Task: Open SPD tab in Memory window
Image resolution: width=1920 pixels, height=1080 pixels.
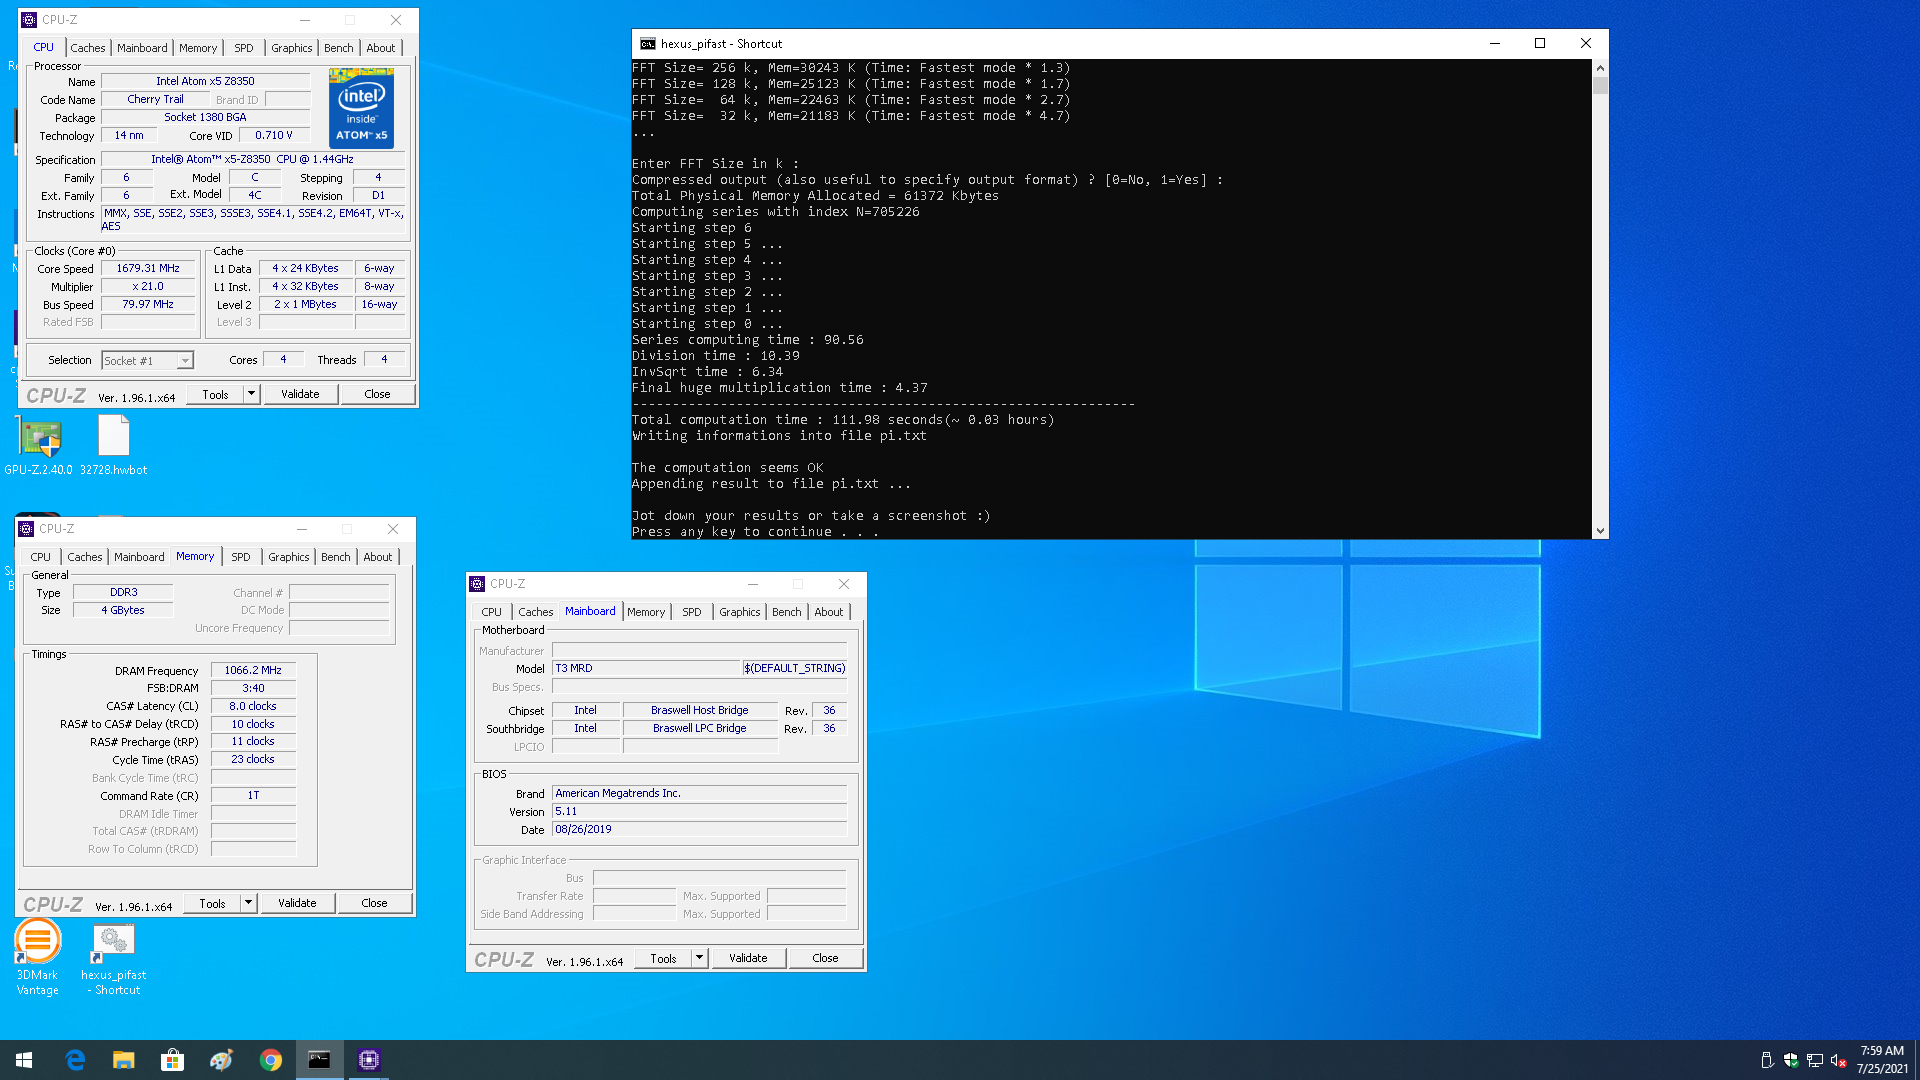Action: click(241, 557)
